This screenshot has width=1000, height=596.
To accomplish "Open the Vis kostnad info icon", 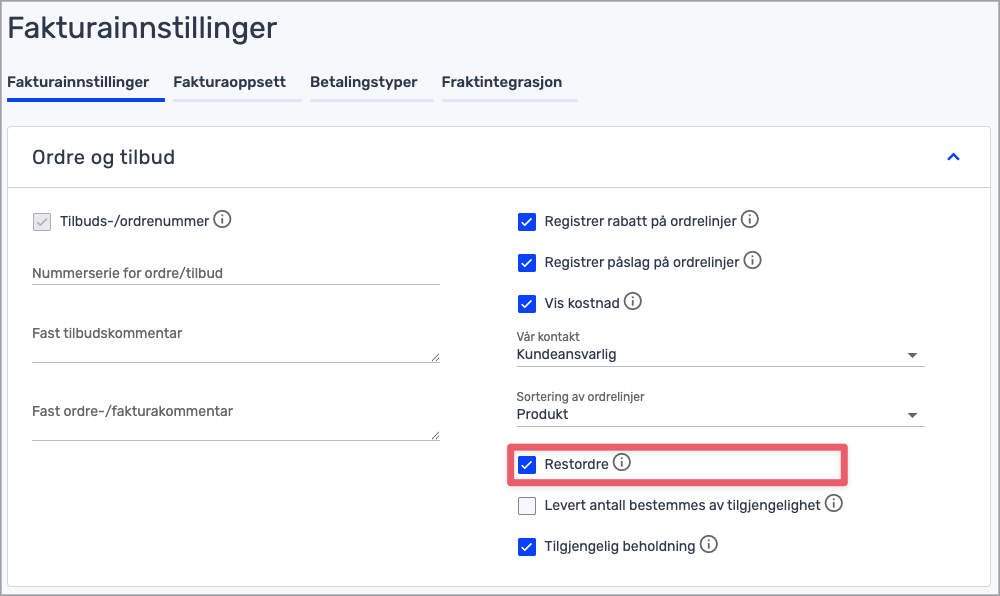I will (633, 300).
